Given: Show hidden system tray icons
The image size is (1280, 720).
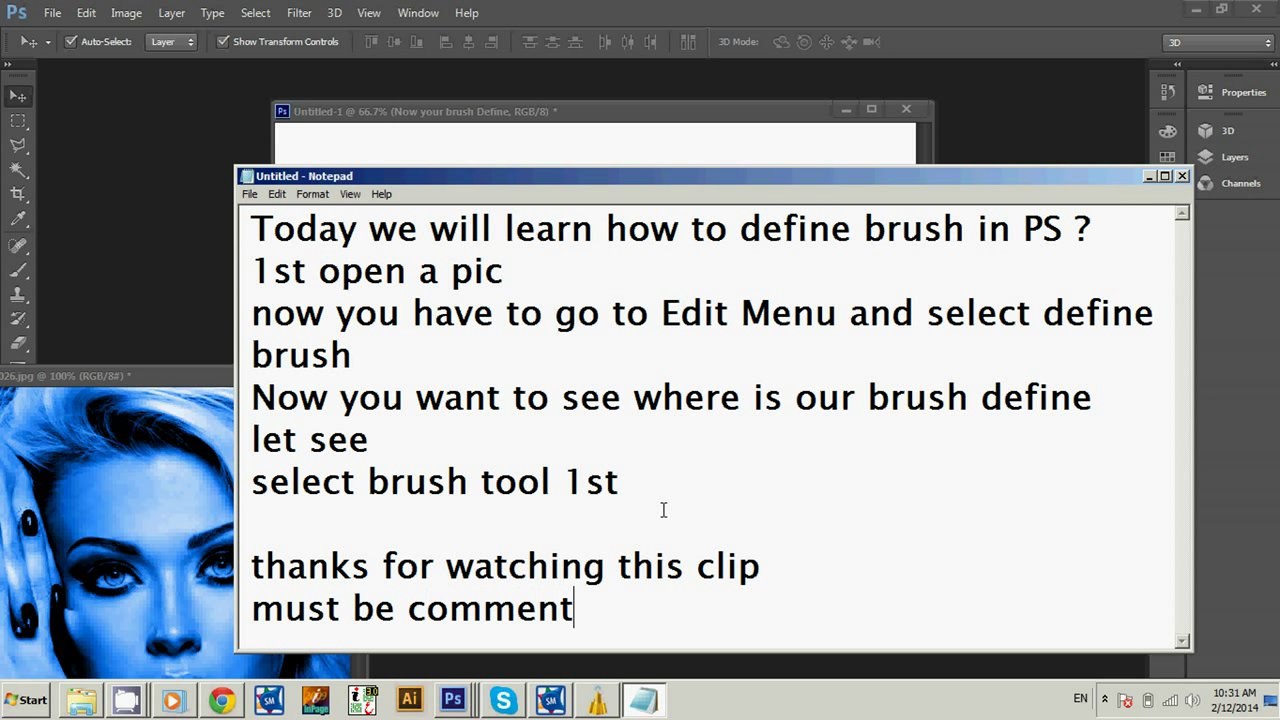Looking at the screenshot, I should [1105, 699].
